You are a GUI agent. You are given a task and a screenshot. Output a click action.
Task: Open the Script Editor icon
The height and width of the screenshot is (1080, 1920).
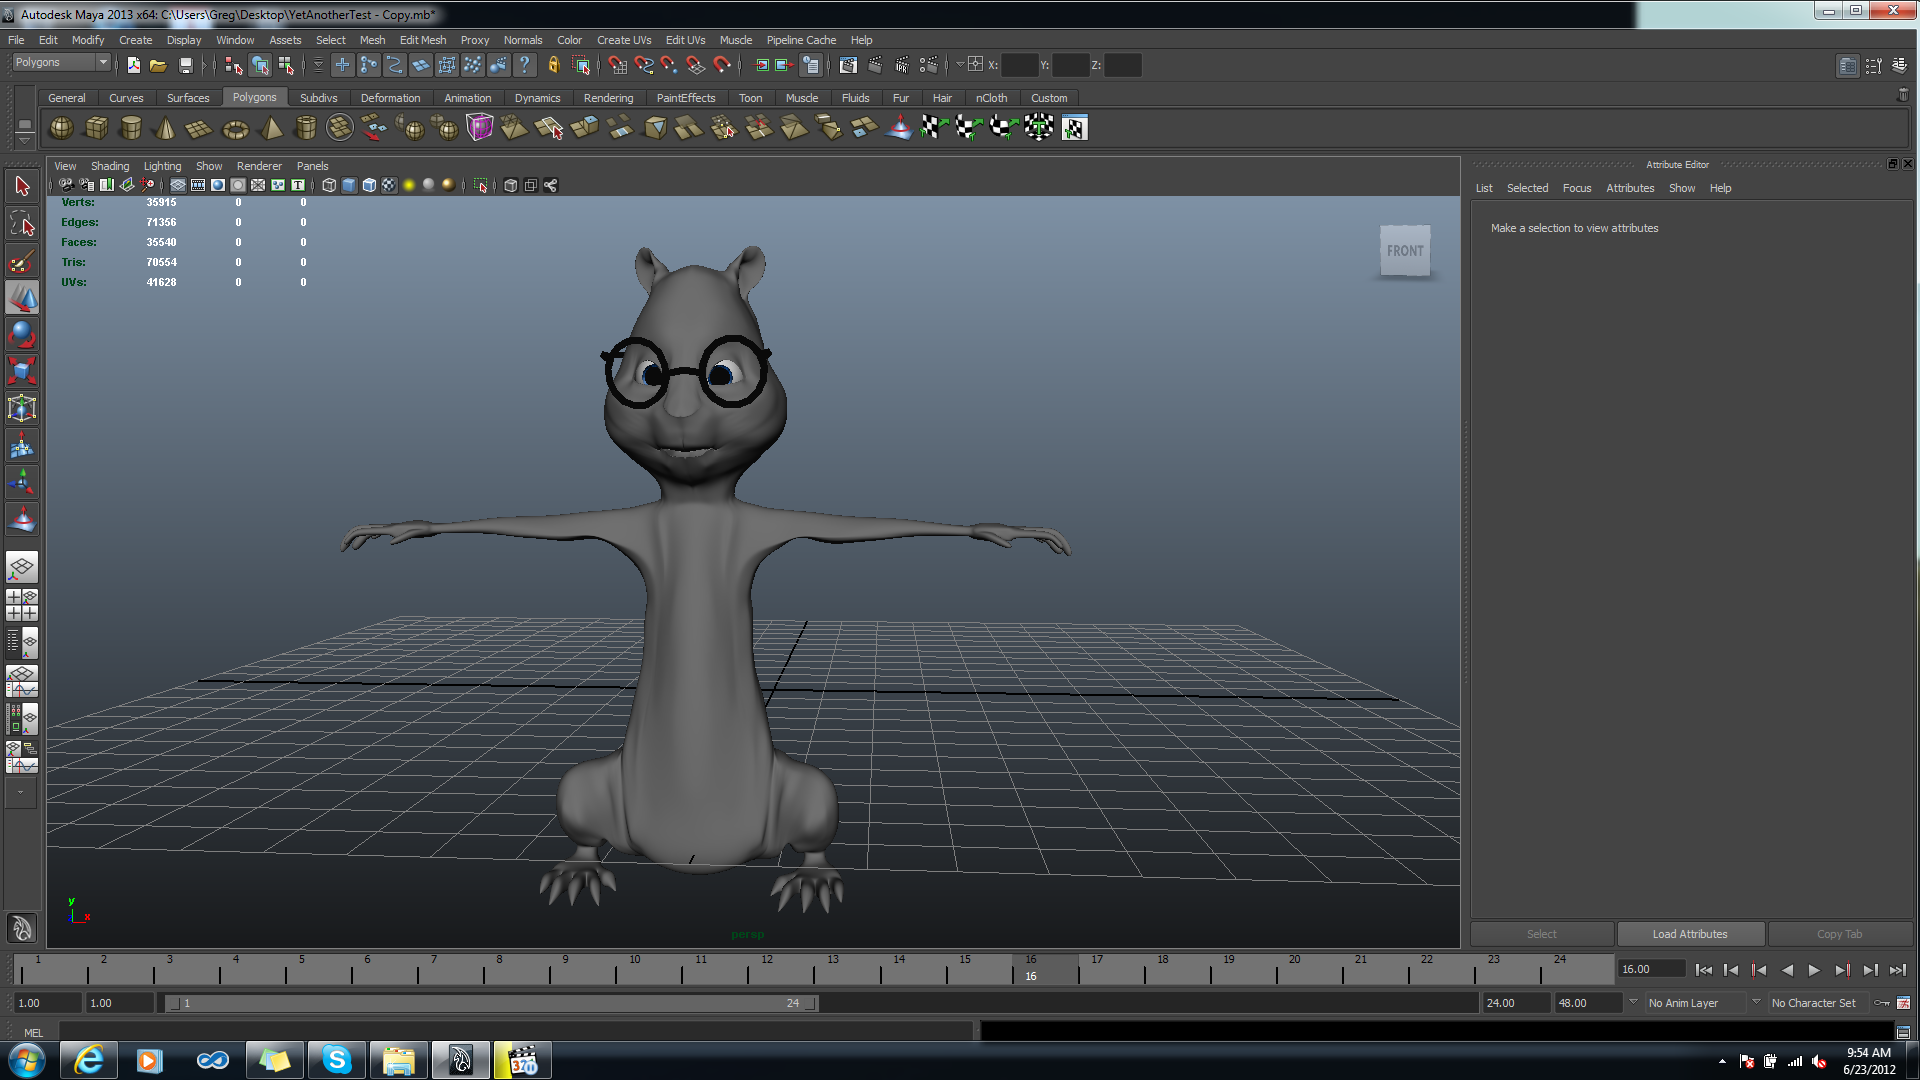point(1903,1032)
